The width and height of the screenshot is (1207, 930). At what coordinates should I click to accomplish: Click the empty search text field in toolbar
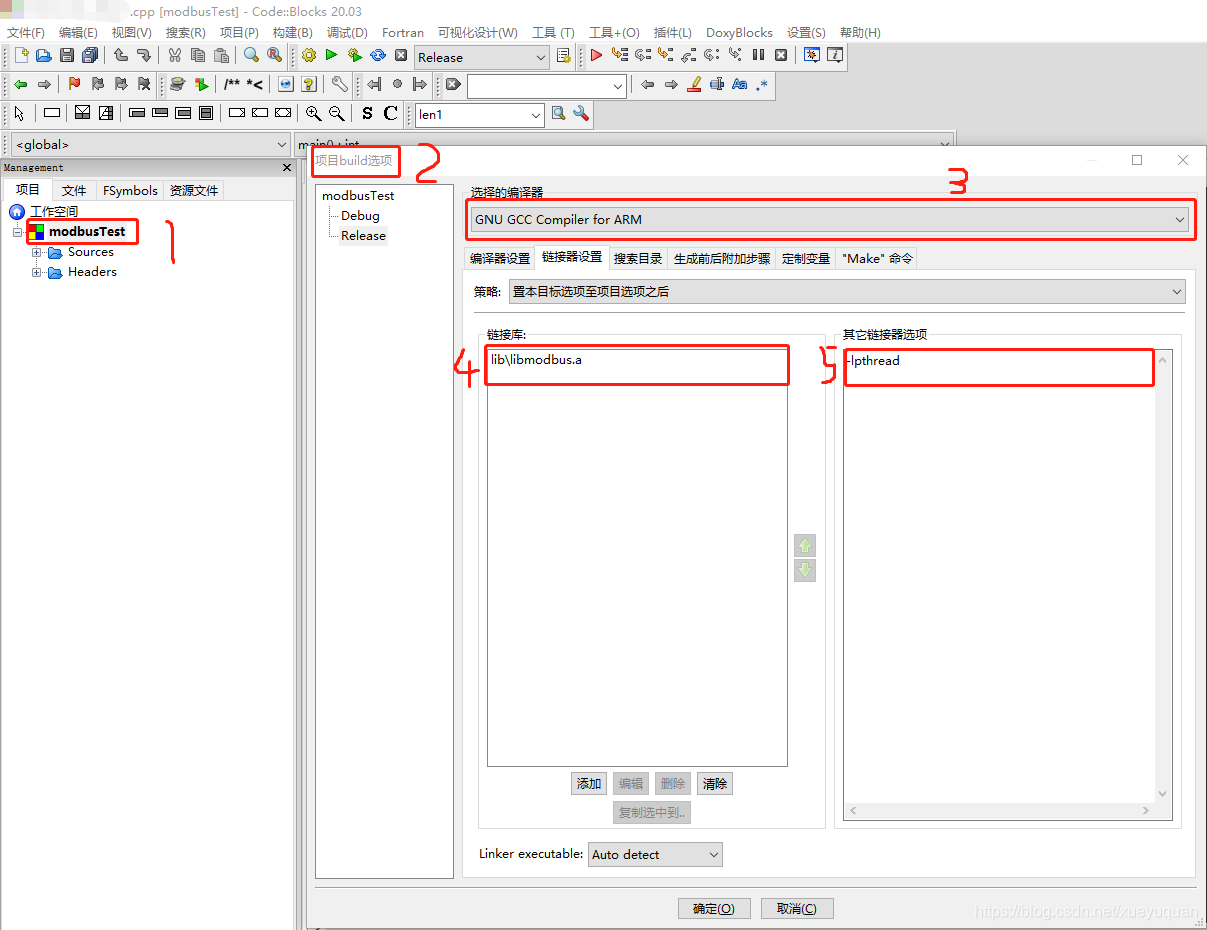point(546,86)
